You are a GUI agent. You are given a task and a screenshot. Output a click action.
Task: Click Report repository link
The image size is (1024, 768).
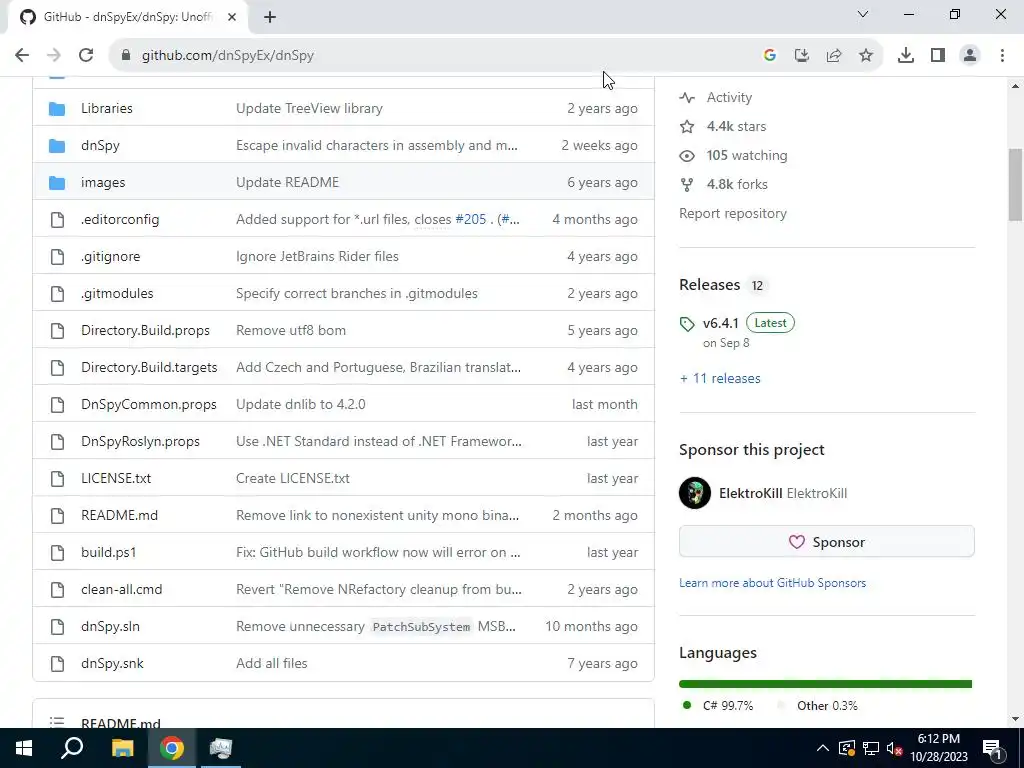point(733,214)
